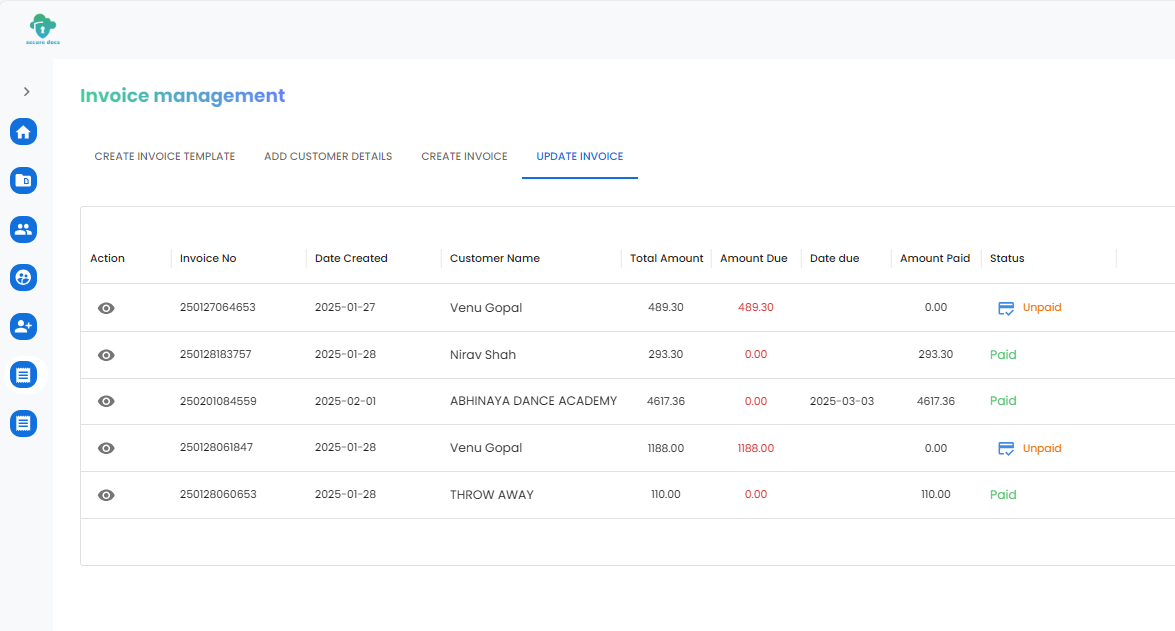Click Paid status of THROW AWAY invoice
The image size is (1175, 631).
click(x=1003, y=495)
